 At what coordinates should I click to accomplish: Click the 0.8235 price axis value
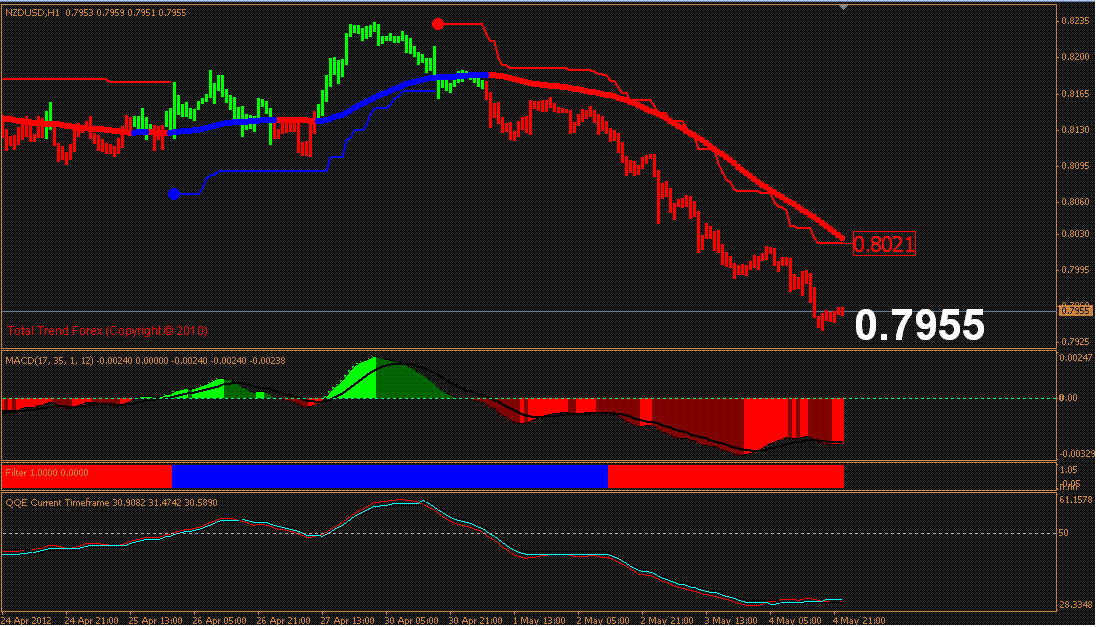tap(1075, 21)
